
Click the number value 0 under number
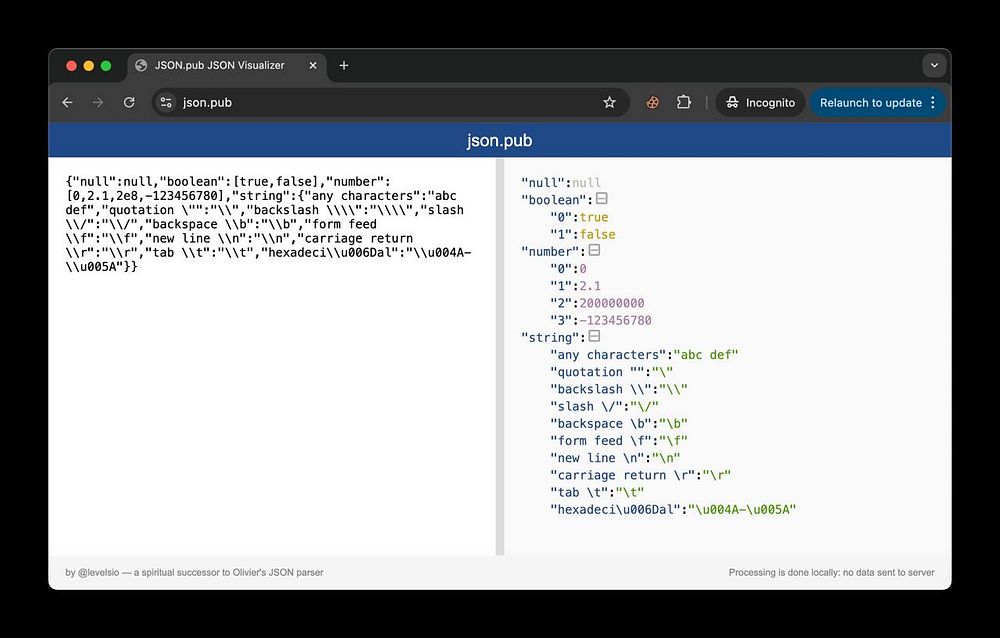point(583,269)
